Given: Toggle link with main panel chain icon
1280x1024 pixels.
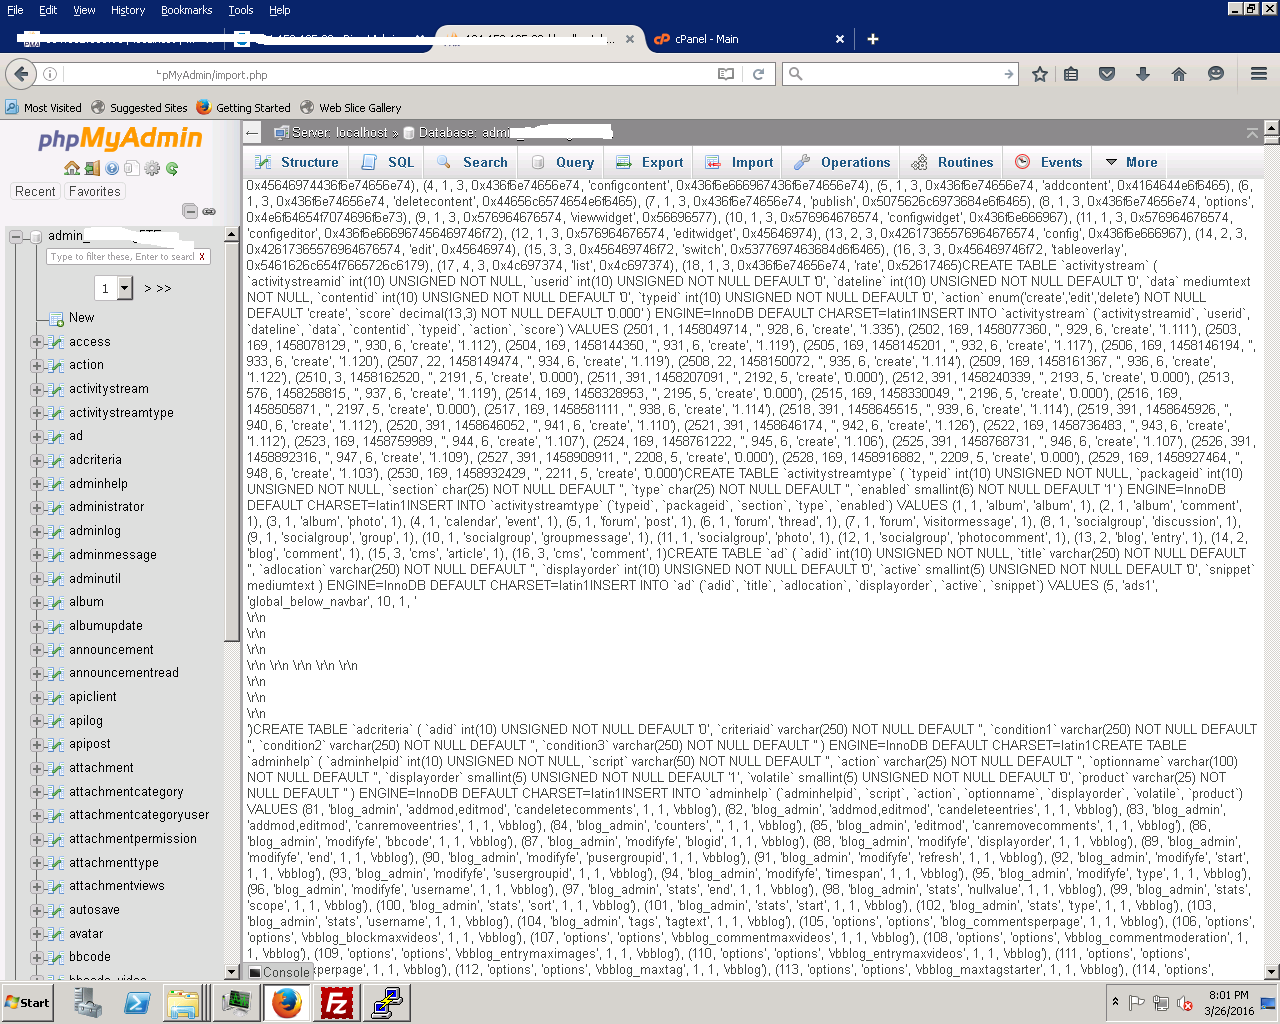Looking at the screenshot, I should [209, 211].
